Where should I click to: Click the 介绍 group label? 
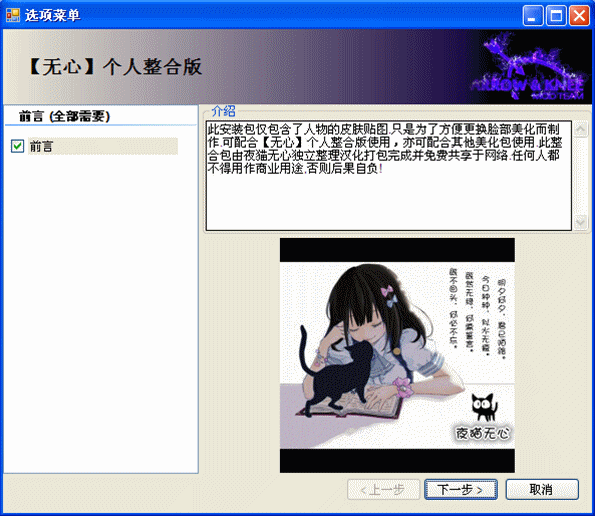pyautogui.click(x=224, y=111)
